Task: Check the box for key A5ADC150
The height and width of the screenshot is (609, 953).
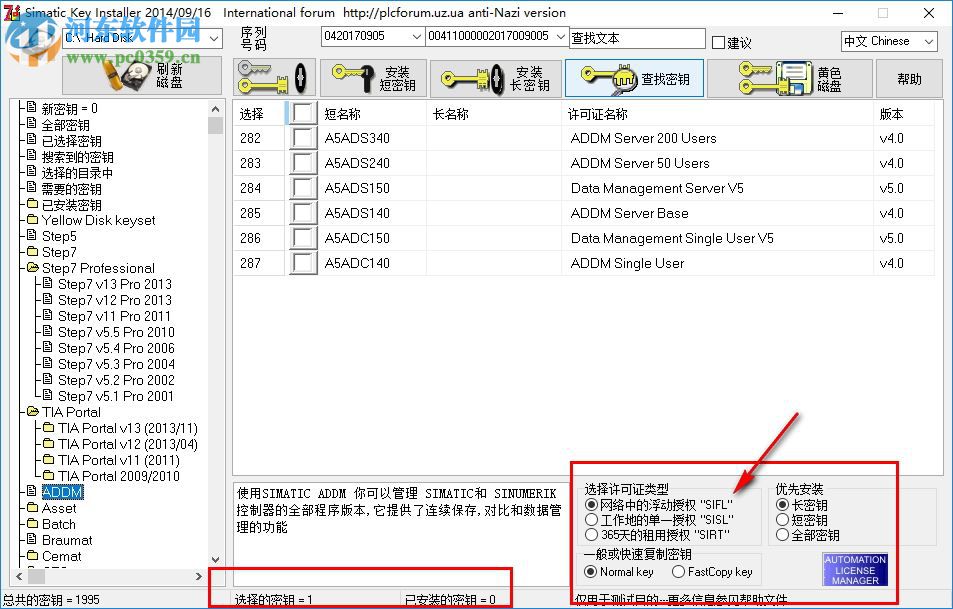Action: pyautogui.click(x=303, y=238)
